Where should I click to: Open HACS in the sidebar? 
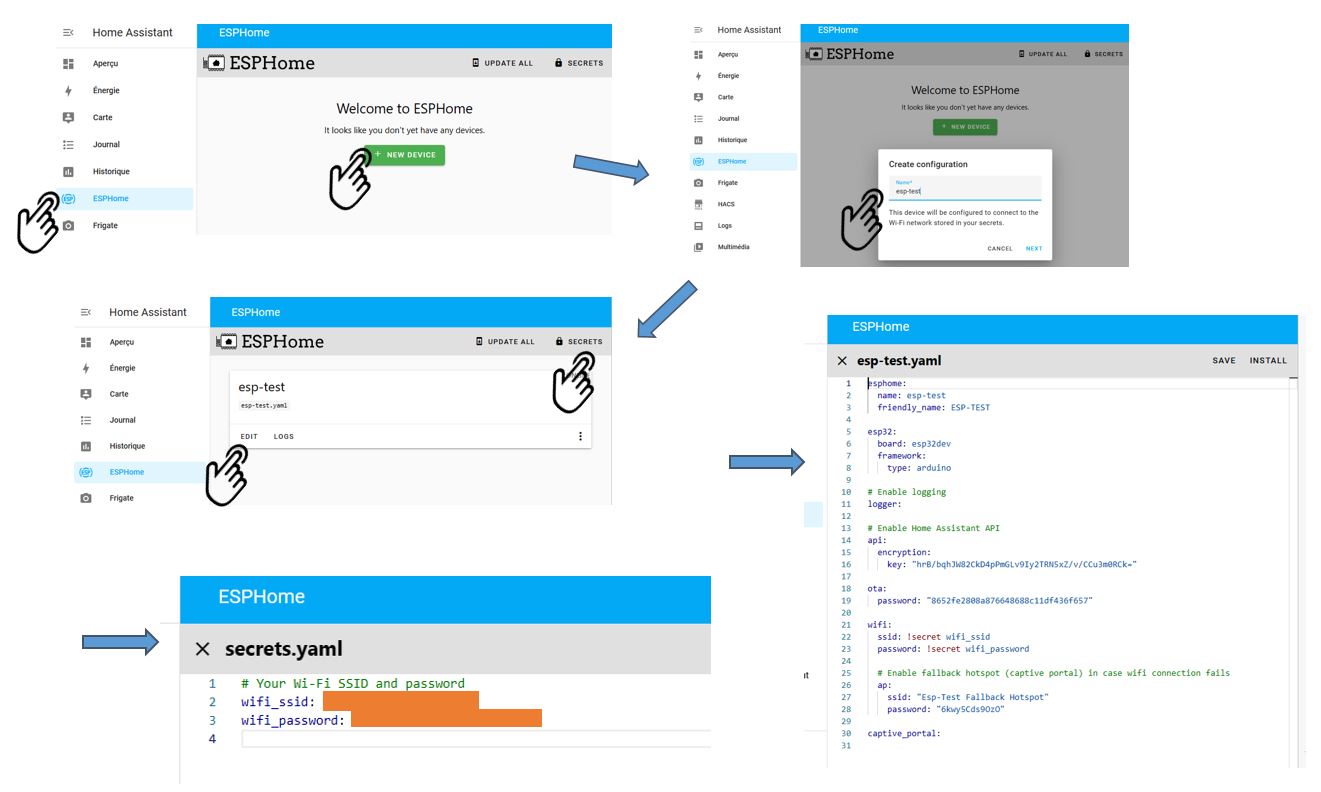(726, 204)
